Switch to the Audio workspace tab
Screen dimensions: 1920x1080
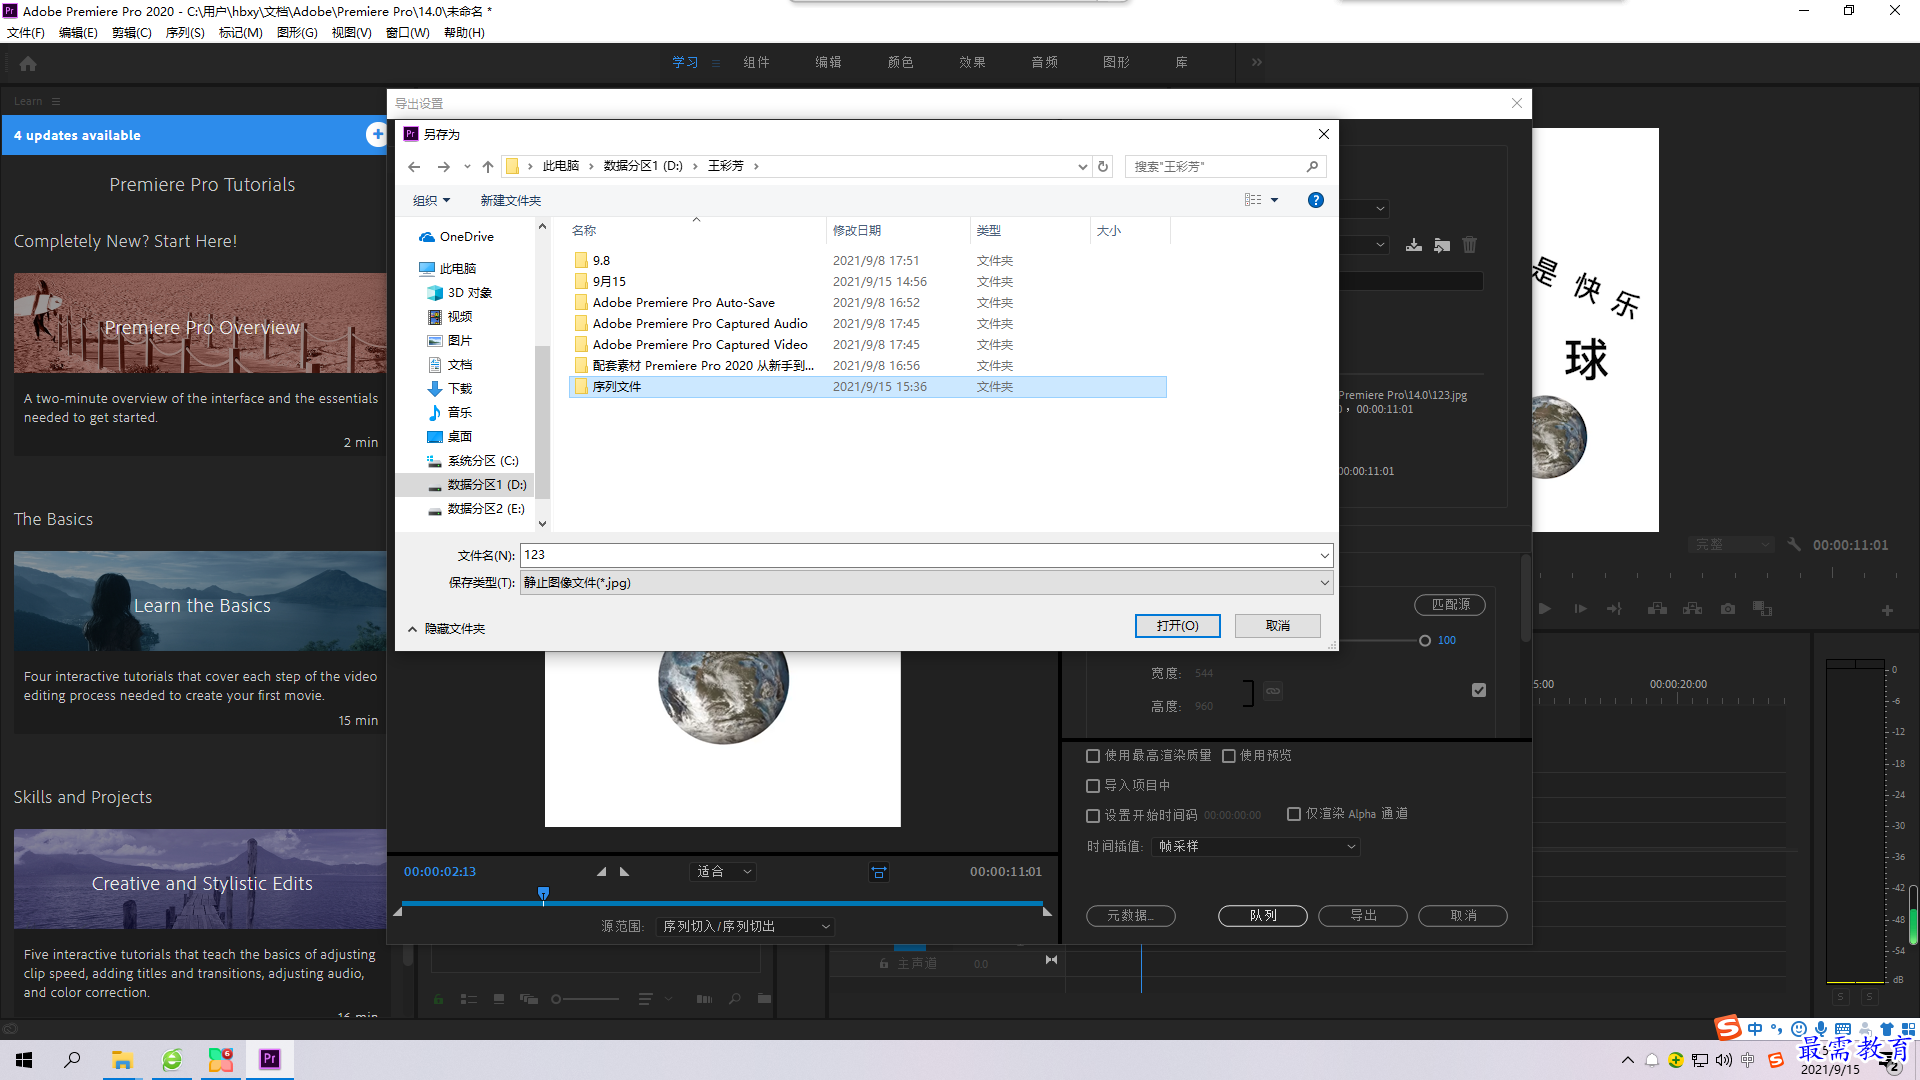(x=1044, y=62)
